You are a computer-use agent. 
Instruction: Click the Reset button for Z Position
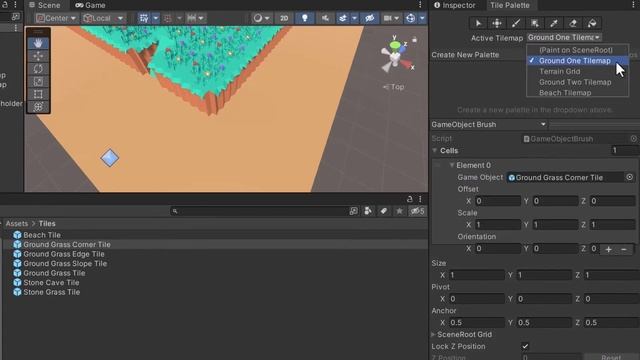(611, 357)
